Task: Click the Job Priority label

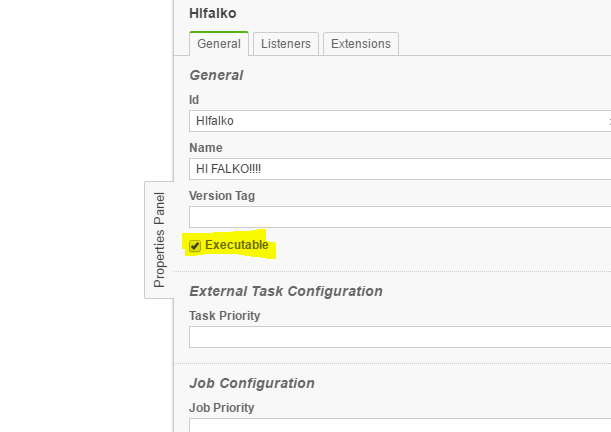Action: 222,407
